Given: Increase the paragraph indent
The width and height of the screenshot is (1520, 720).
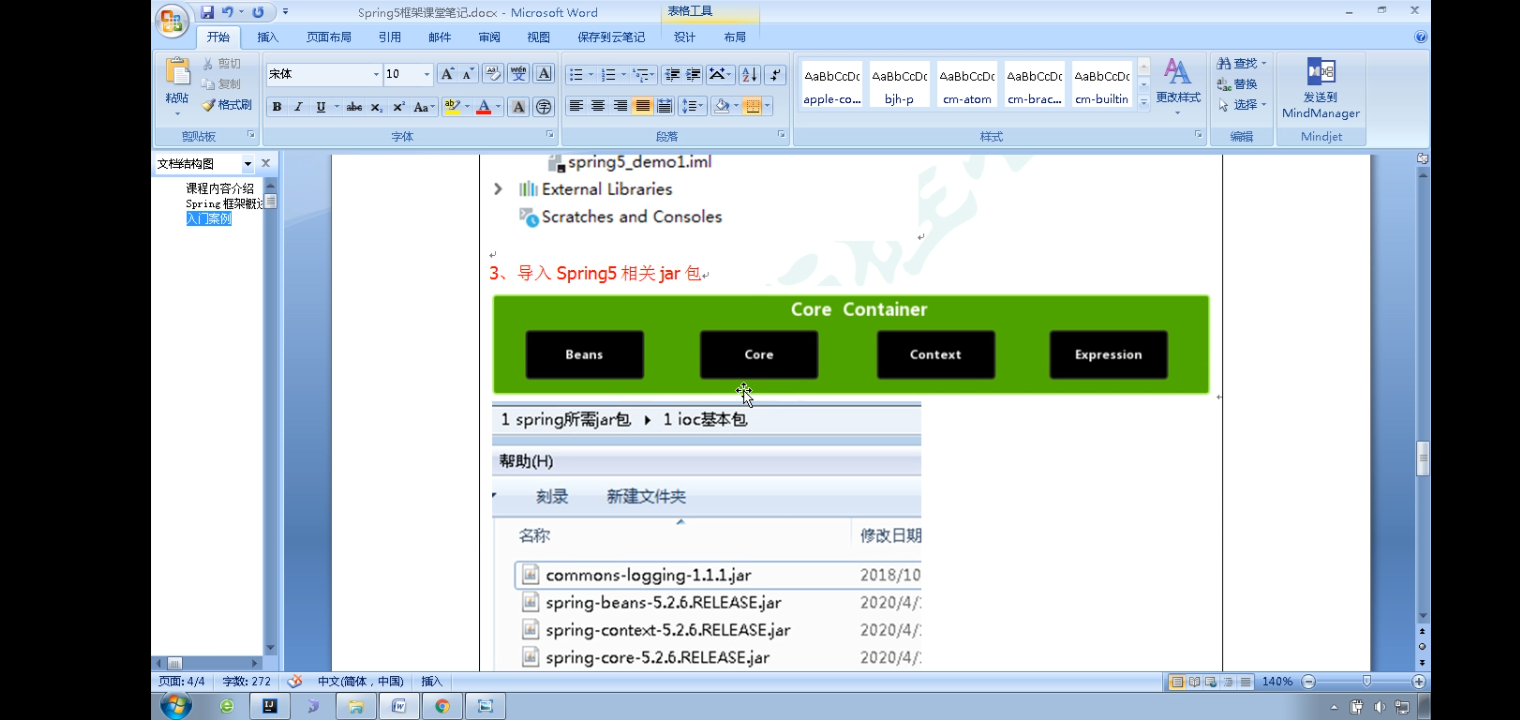Looking at the screenshot, I should [693, 75].
